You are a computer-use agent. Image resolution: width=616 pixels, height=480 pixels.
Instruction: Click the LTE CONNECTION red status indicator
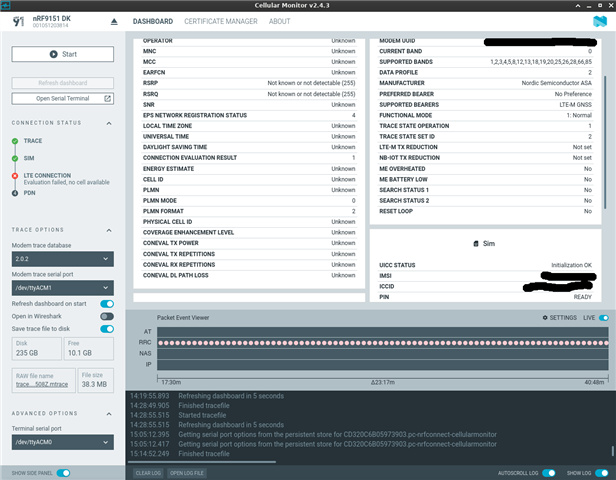click(15, 176)
